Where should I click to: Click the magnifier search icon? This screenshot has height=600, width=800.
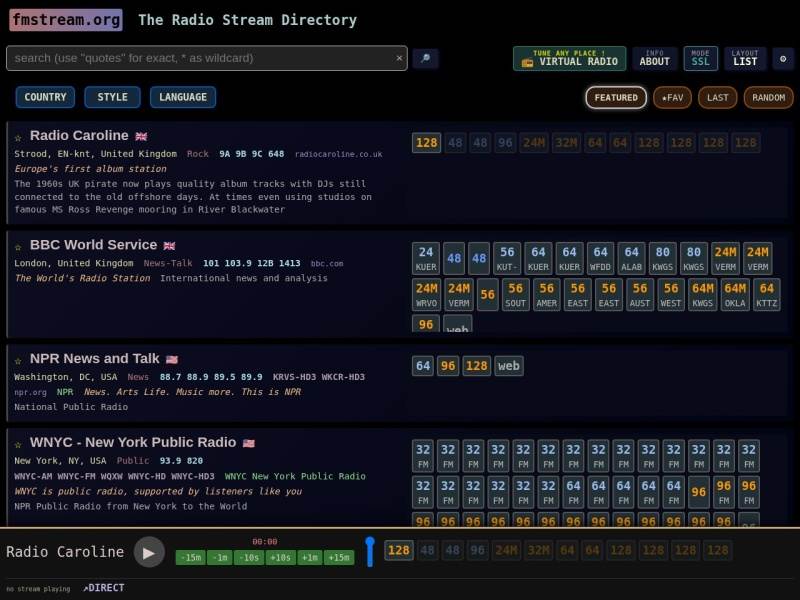(426, 58)
